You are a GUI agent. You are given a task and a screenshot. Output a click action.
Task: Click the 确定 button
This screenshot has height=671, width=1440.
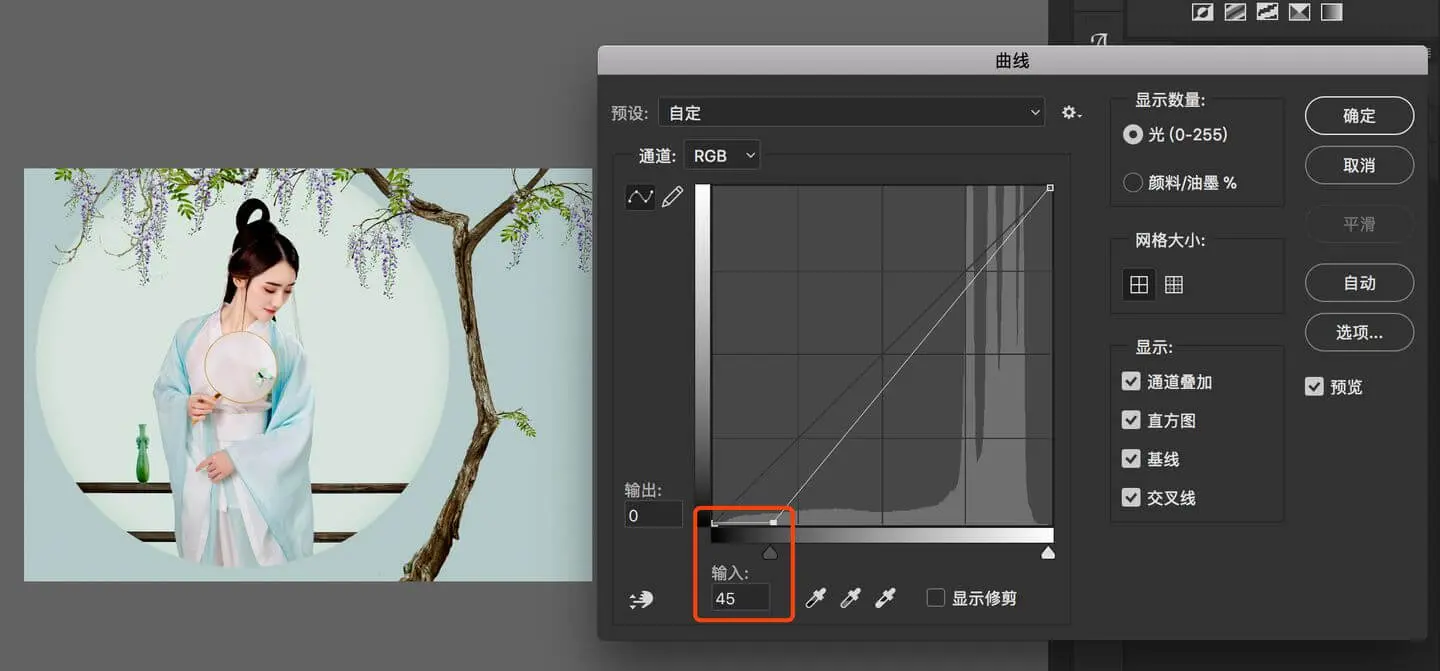tap(1359, 115)
